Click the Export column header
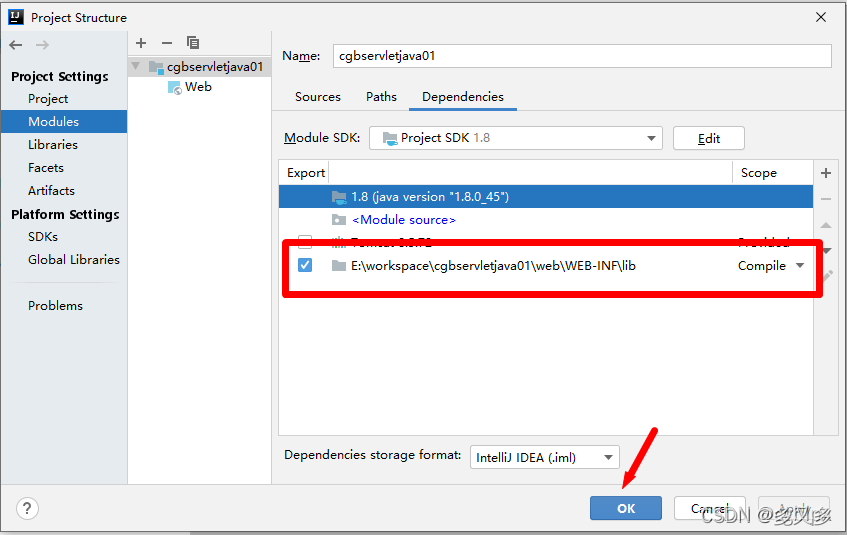This screenshot has width=847, height=535. tap(306, 173)
